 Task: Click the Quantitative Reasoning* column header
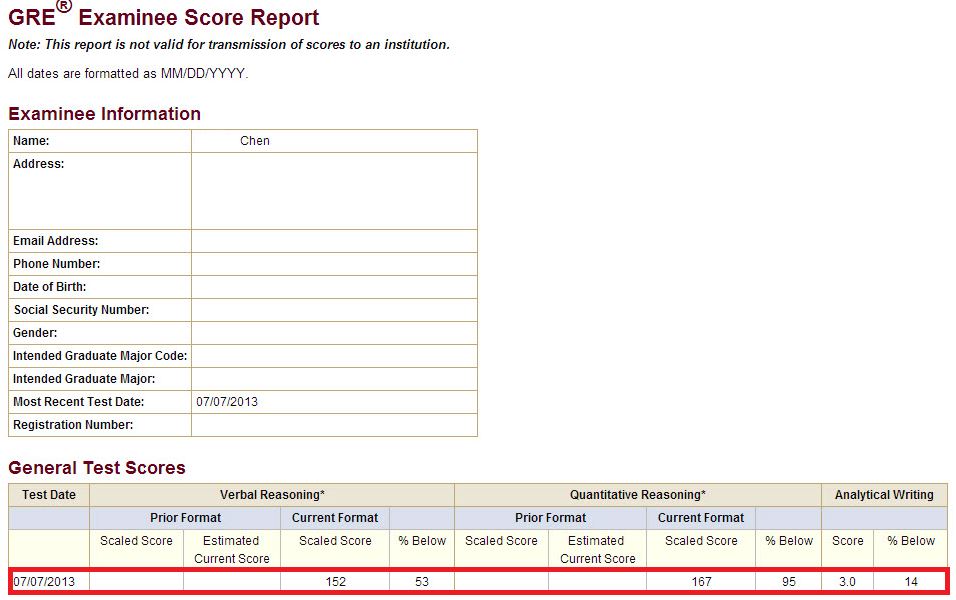click(x=638, y=495)
